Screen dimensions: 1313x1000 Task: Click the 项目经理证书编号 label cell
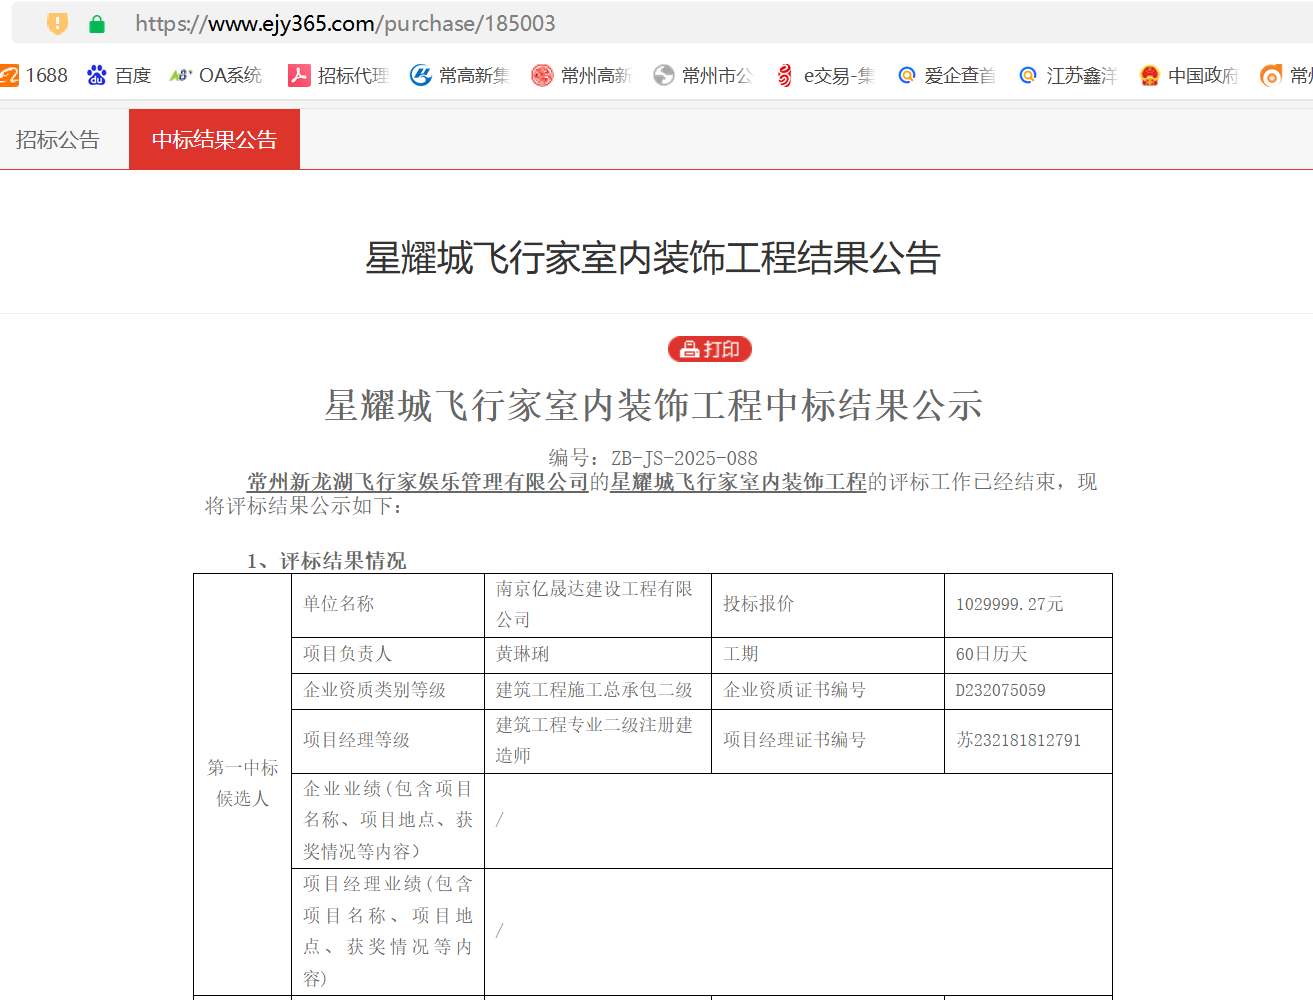828,741
